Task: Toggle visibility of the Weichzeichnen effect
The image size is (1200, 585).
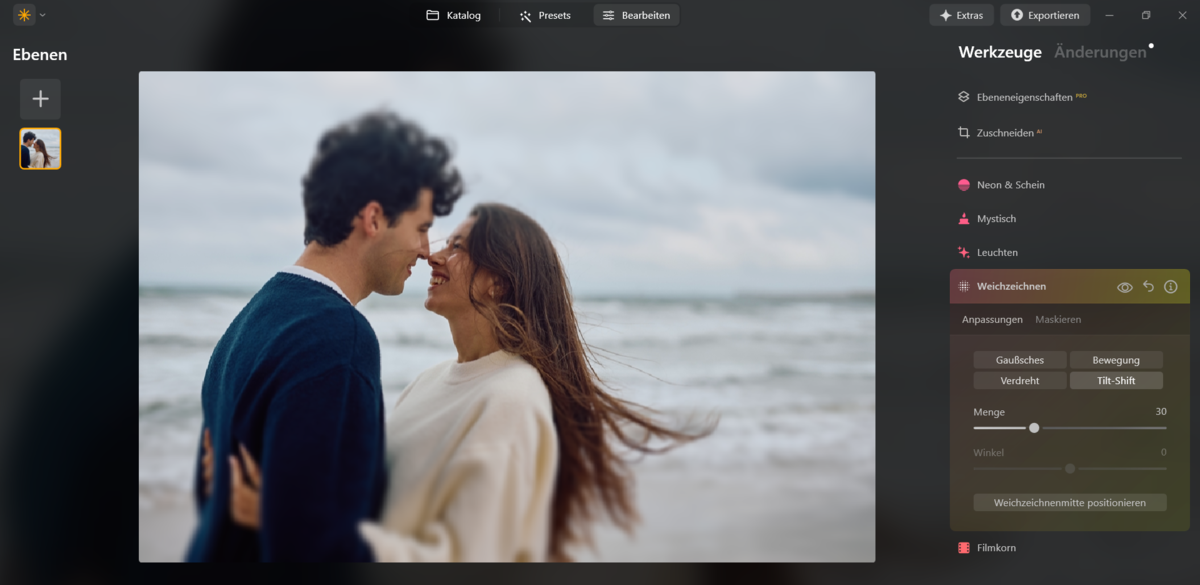Action: pos(1126,286)
